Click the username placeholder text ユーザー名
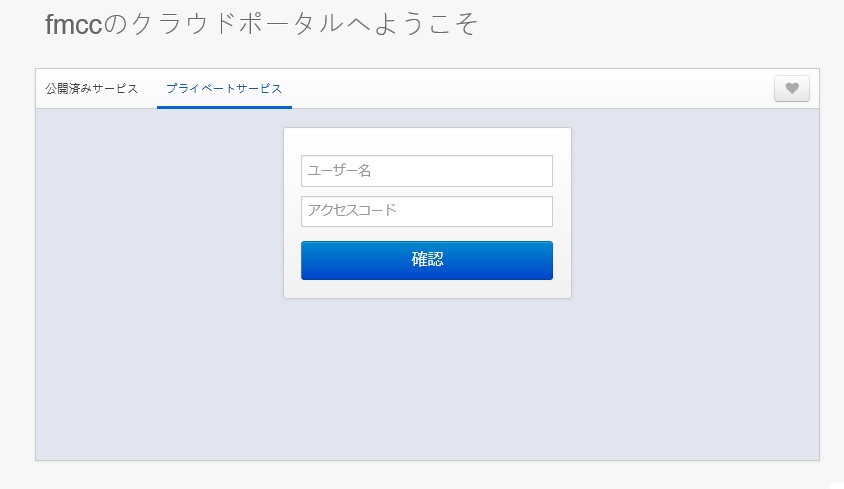This screenshot has width=844, height=489. (x=340, y=171)
